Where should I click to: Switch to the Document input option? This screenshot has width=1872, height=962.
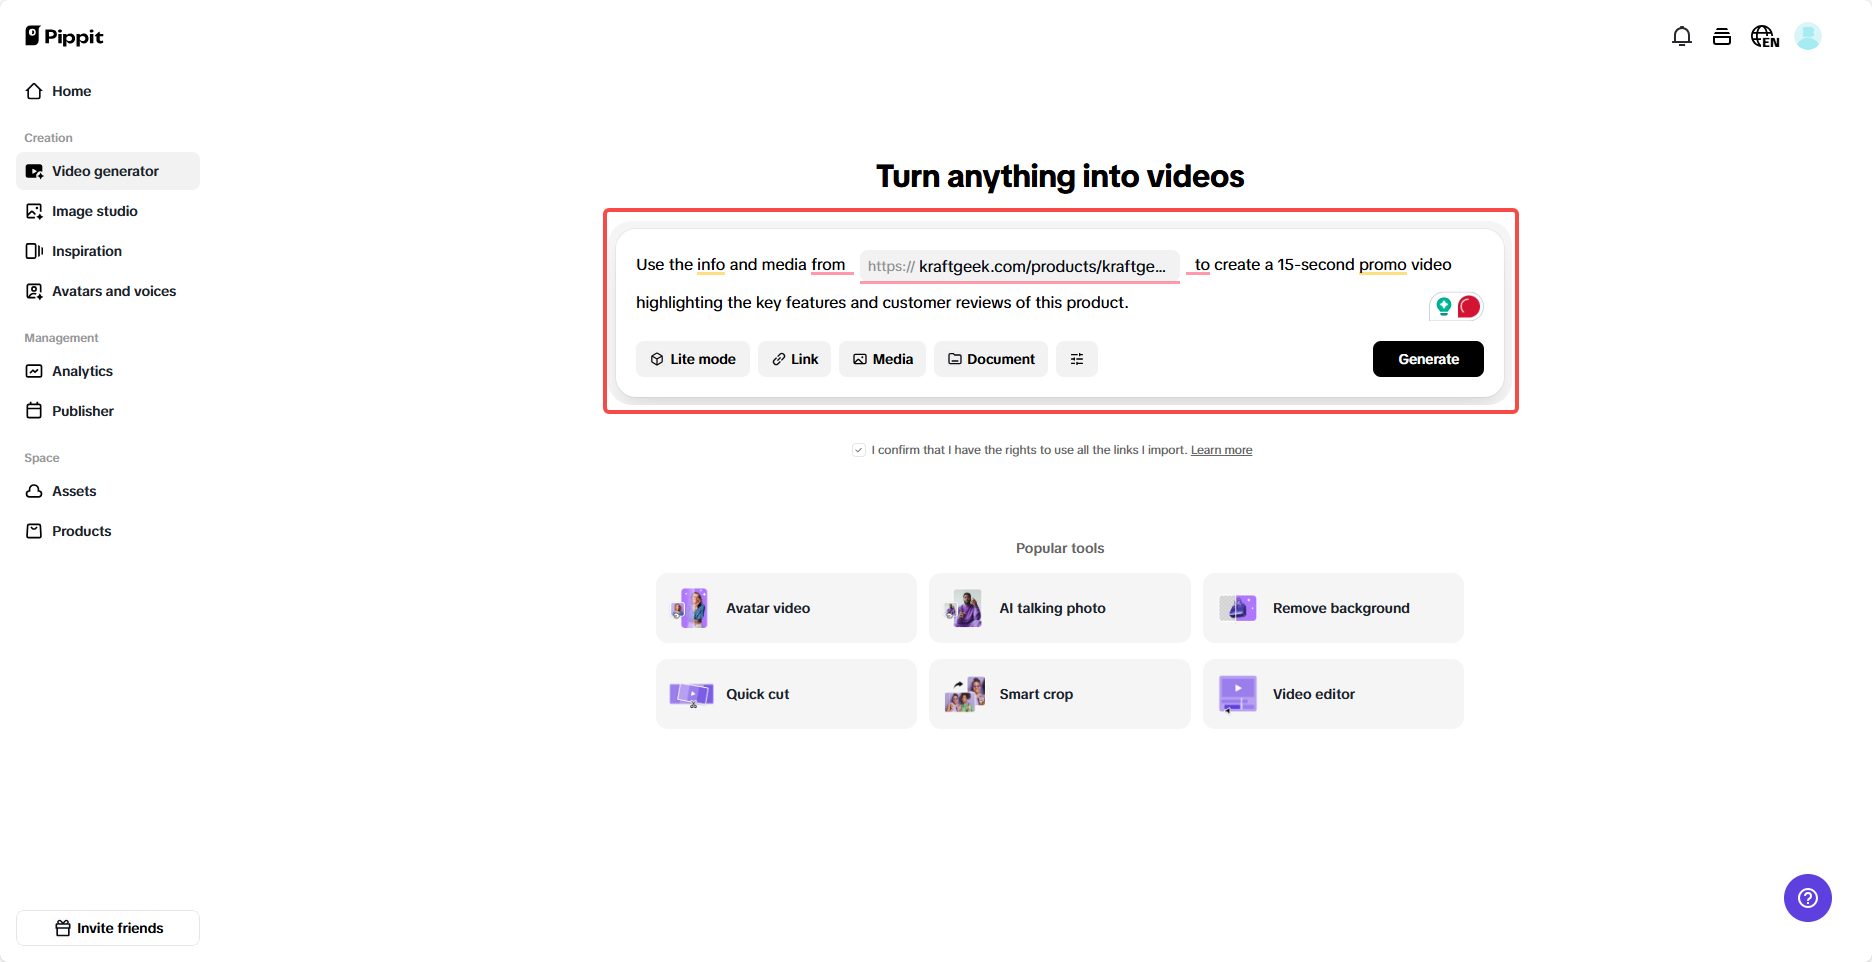coord(990,359)
